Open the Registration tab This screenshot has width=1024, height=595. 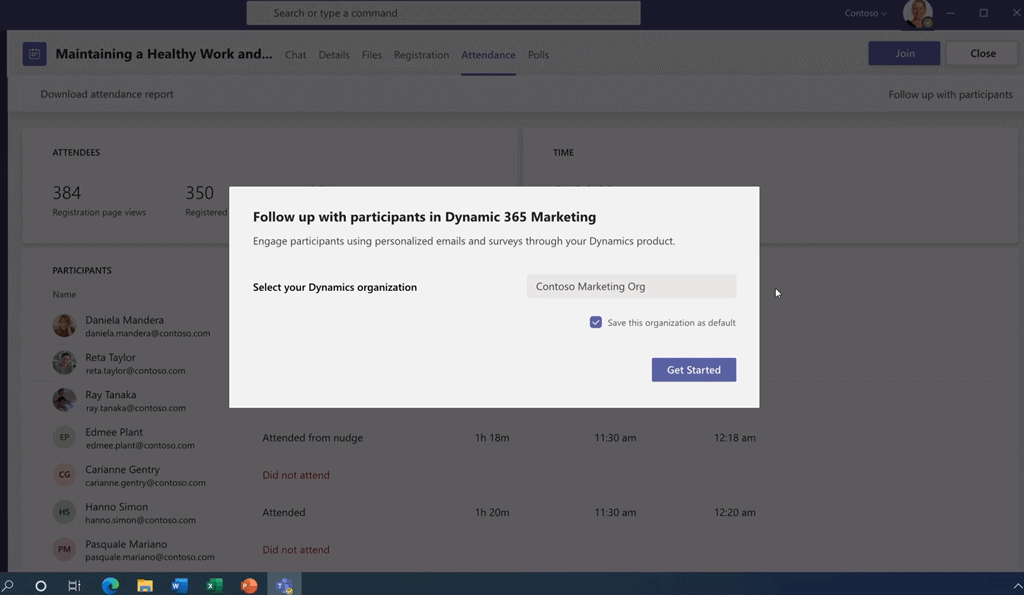tap(421, 55)
